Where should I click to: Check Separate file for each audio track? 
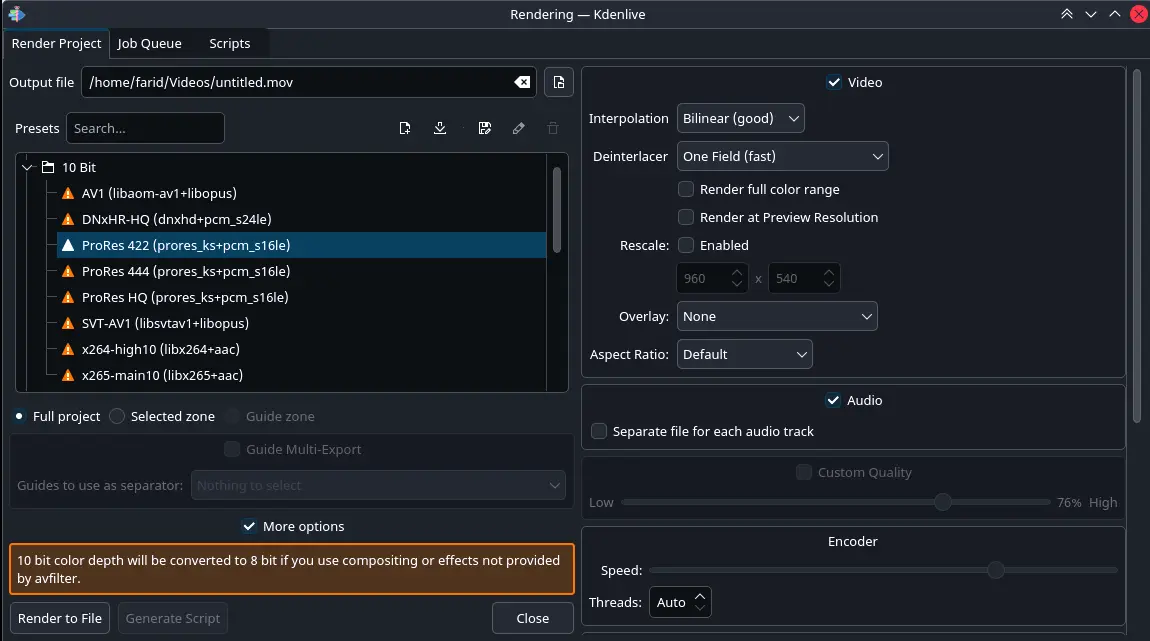pos(598,430)
